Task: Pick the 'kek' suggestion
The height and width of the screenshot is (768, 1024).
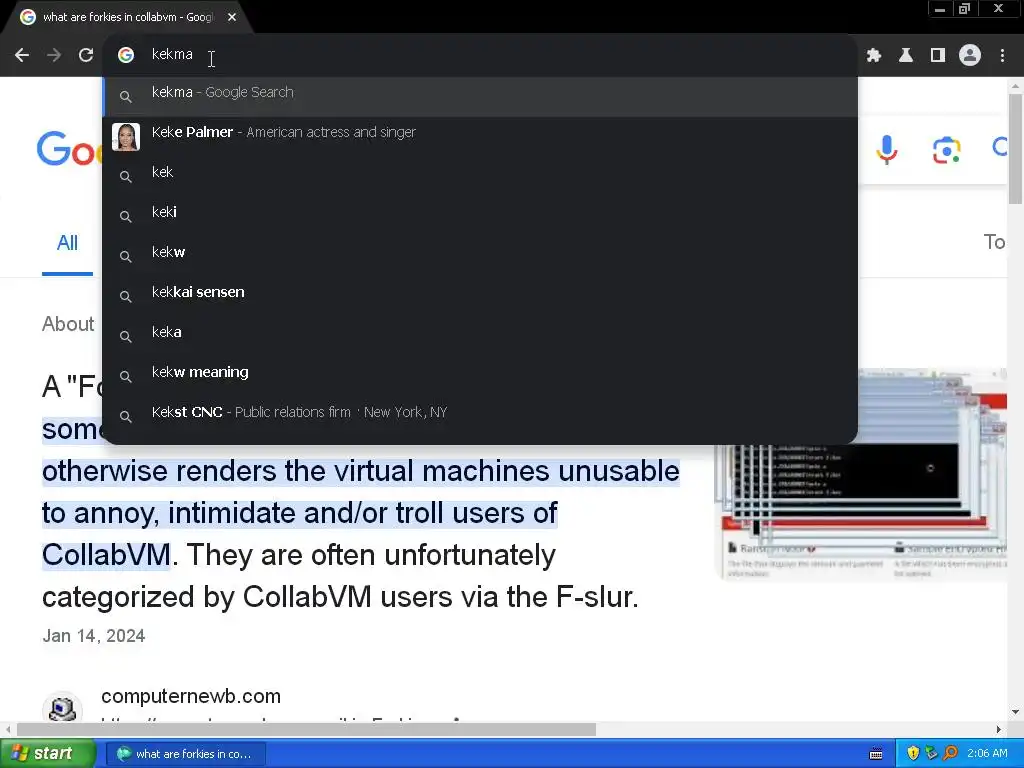Action: click(x=480, y=176)
